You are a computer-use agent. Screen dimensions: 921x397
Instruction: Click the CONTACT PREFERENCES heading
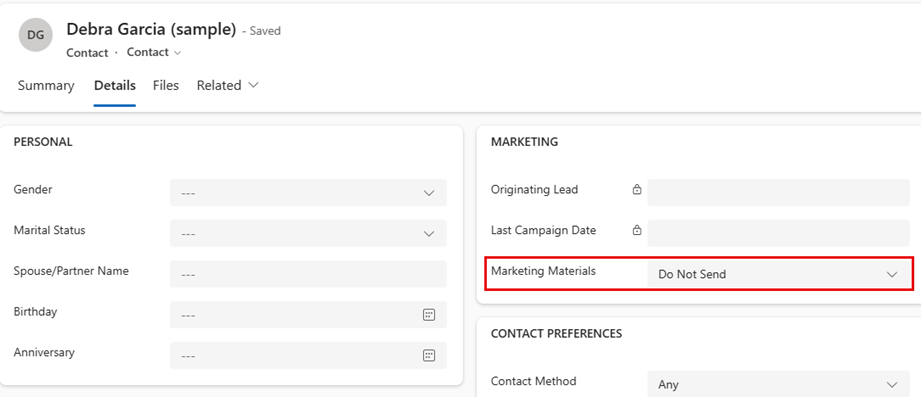click(556, 334)
